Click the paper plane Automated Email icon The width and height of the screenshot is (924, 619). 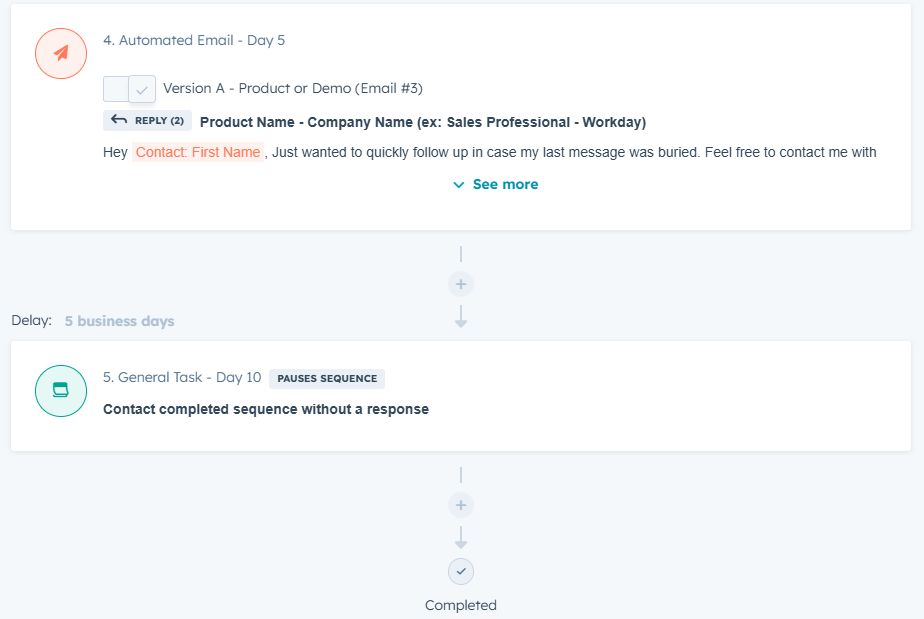pos(61,53)
